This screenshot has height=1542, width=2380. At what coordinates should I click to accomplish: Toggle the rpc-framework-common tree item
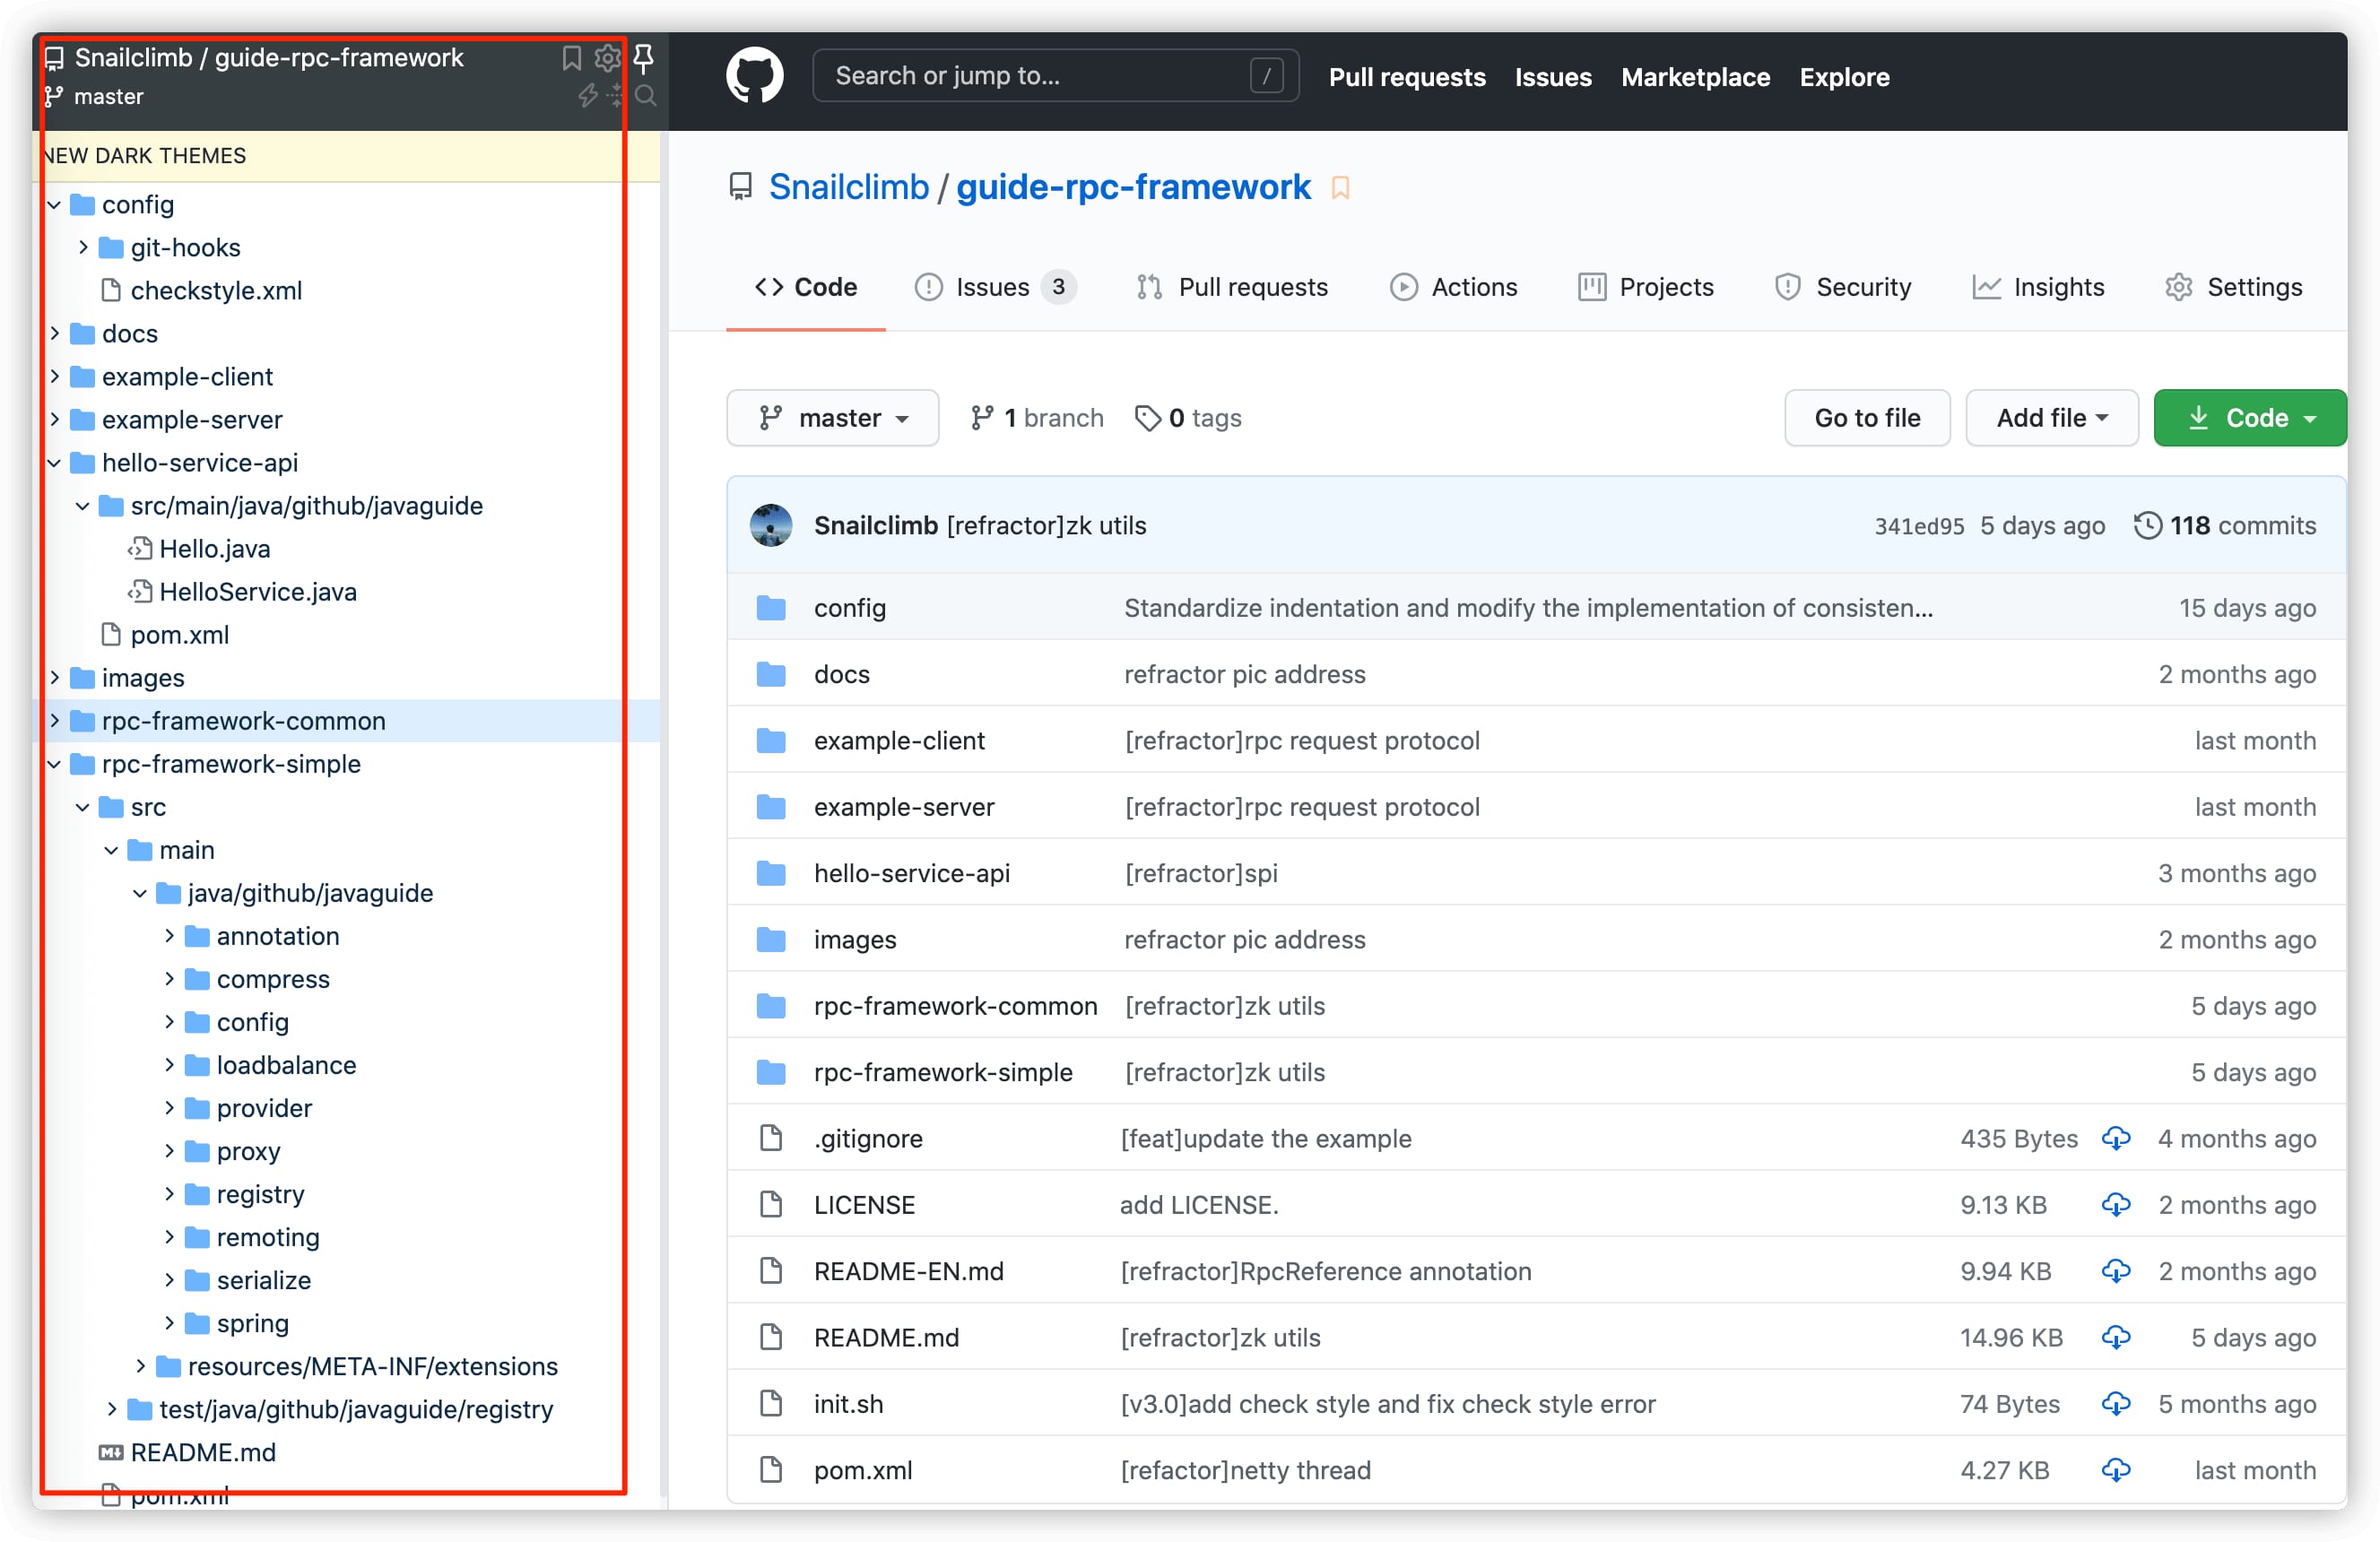click(x=52, y=720)
